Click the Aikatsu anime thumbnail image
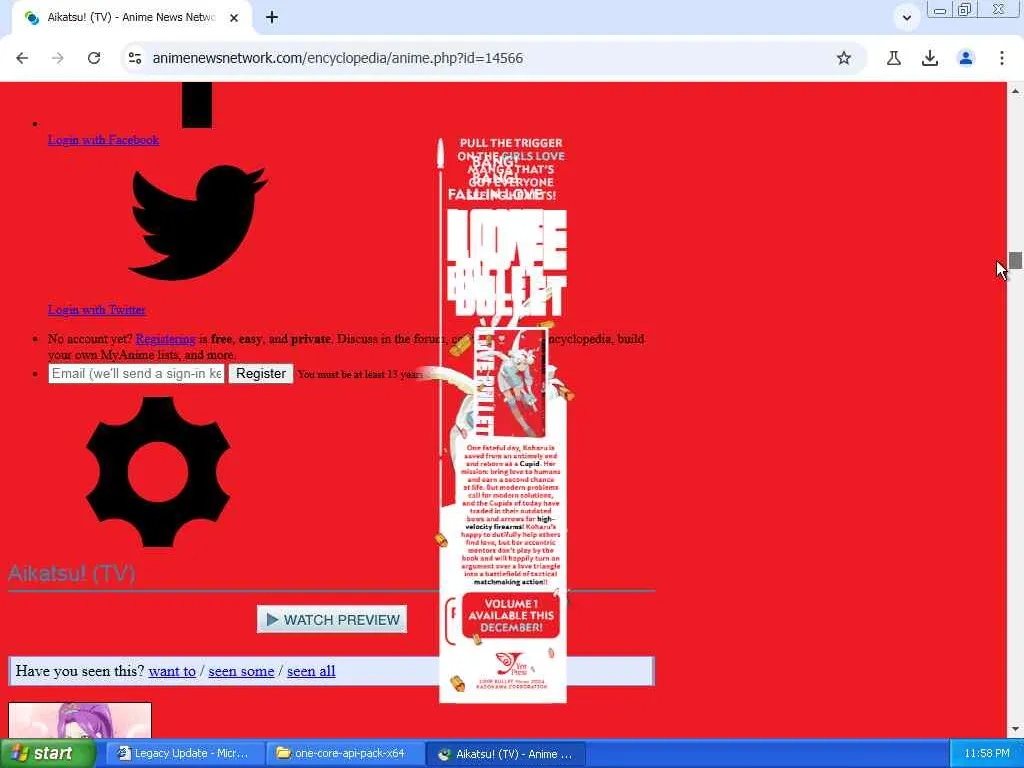Image resolution: width=1024 pixels, height=768 pixels. coord(80,720)
